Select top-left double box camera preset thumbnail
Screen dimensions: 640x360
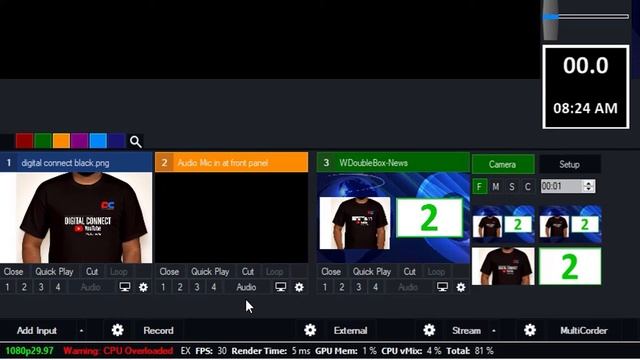click(x=503, y=224)
